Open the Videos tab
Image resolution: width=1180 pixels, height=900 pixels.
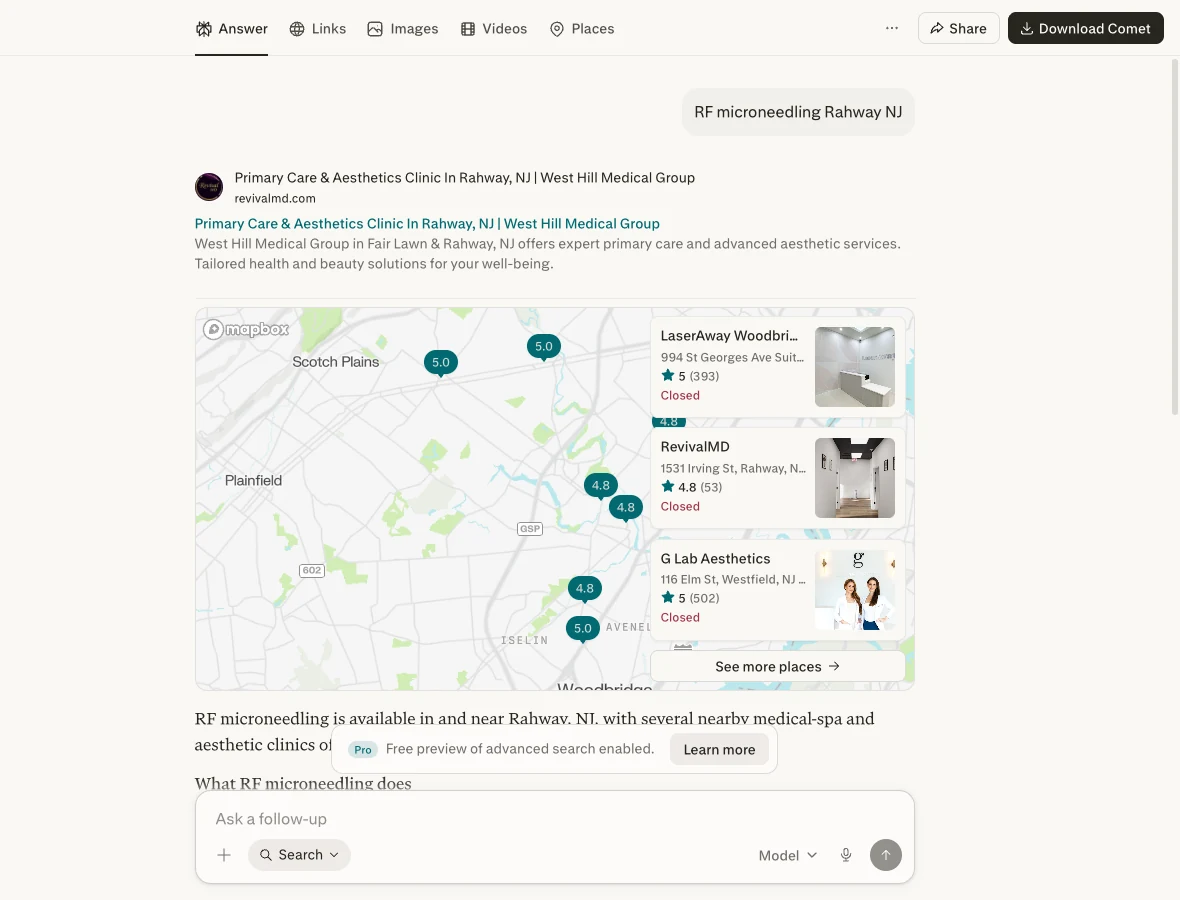[x=494, y=29]
